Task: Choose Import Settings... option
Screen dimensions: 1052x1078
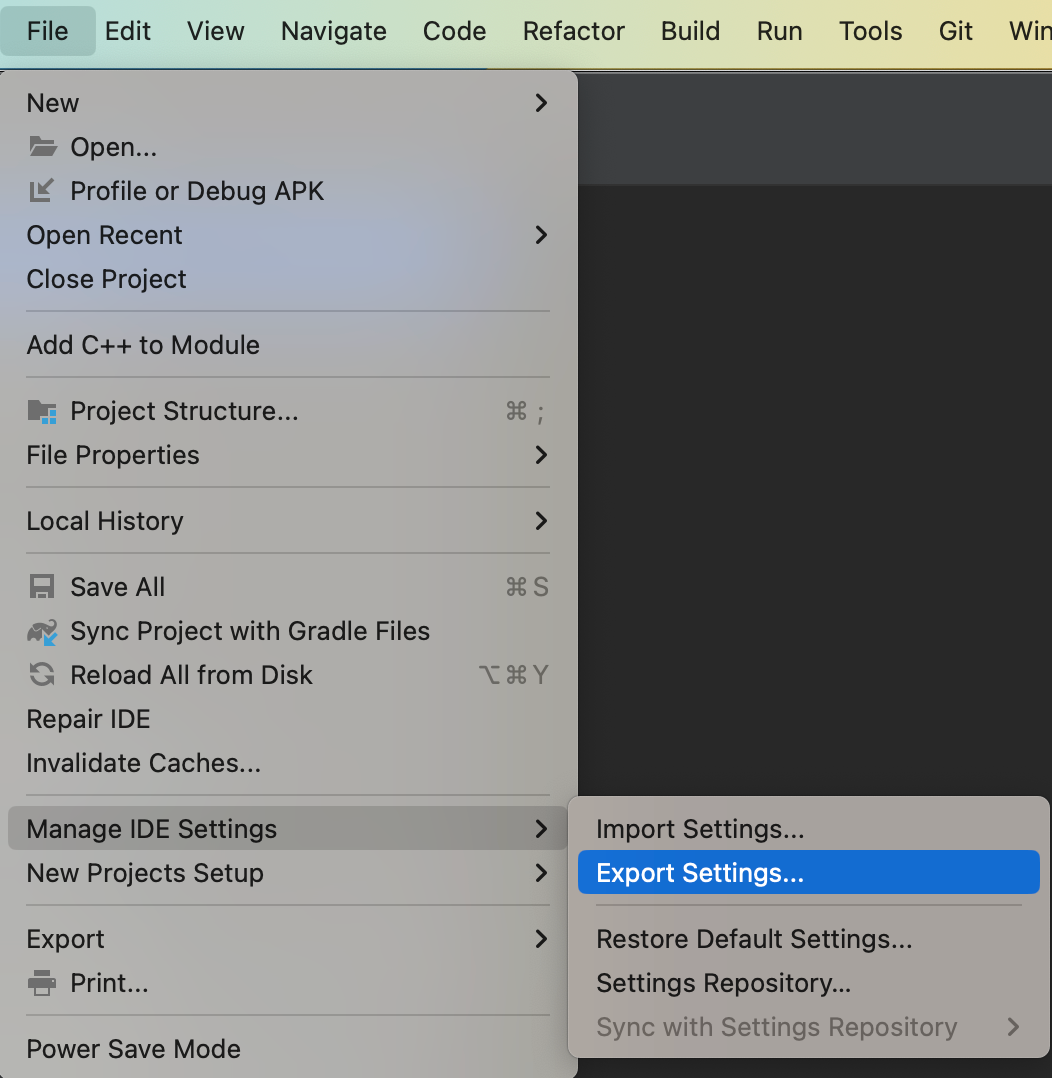Action: pos(700,829)
